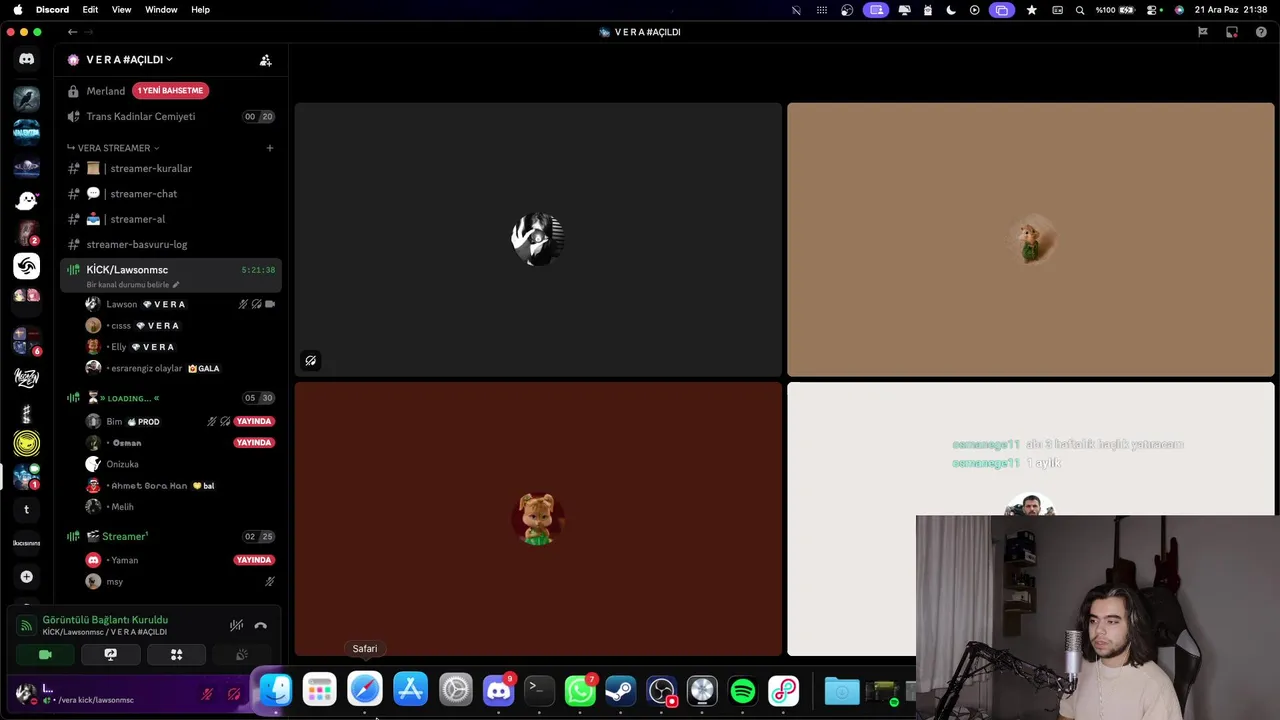Select user Melih in voice list
The height and width of the screenshot is (720, 1280).
(180, 507)
